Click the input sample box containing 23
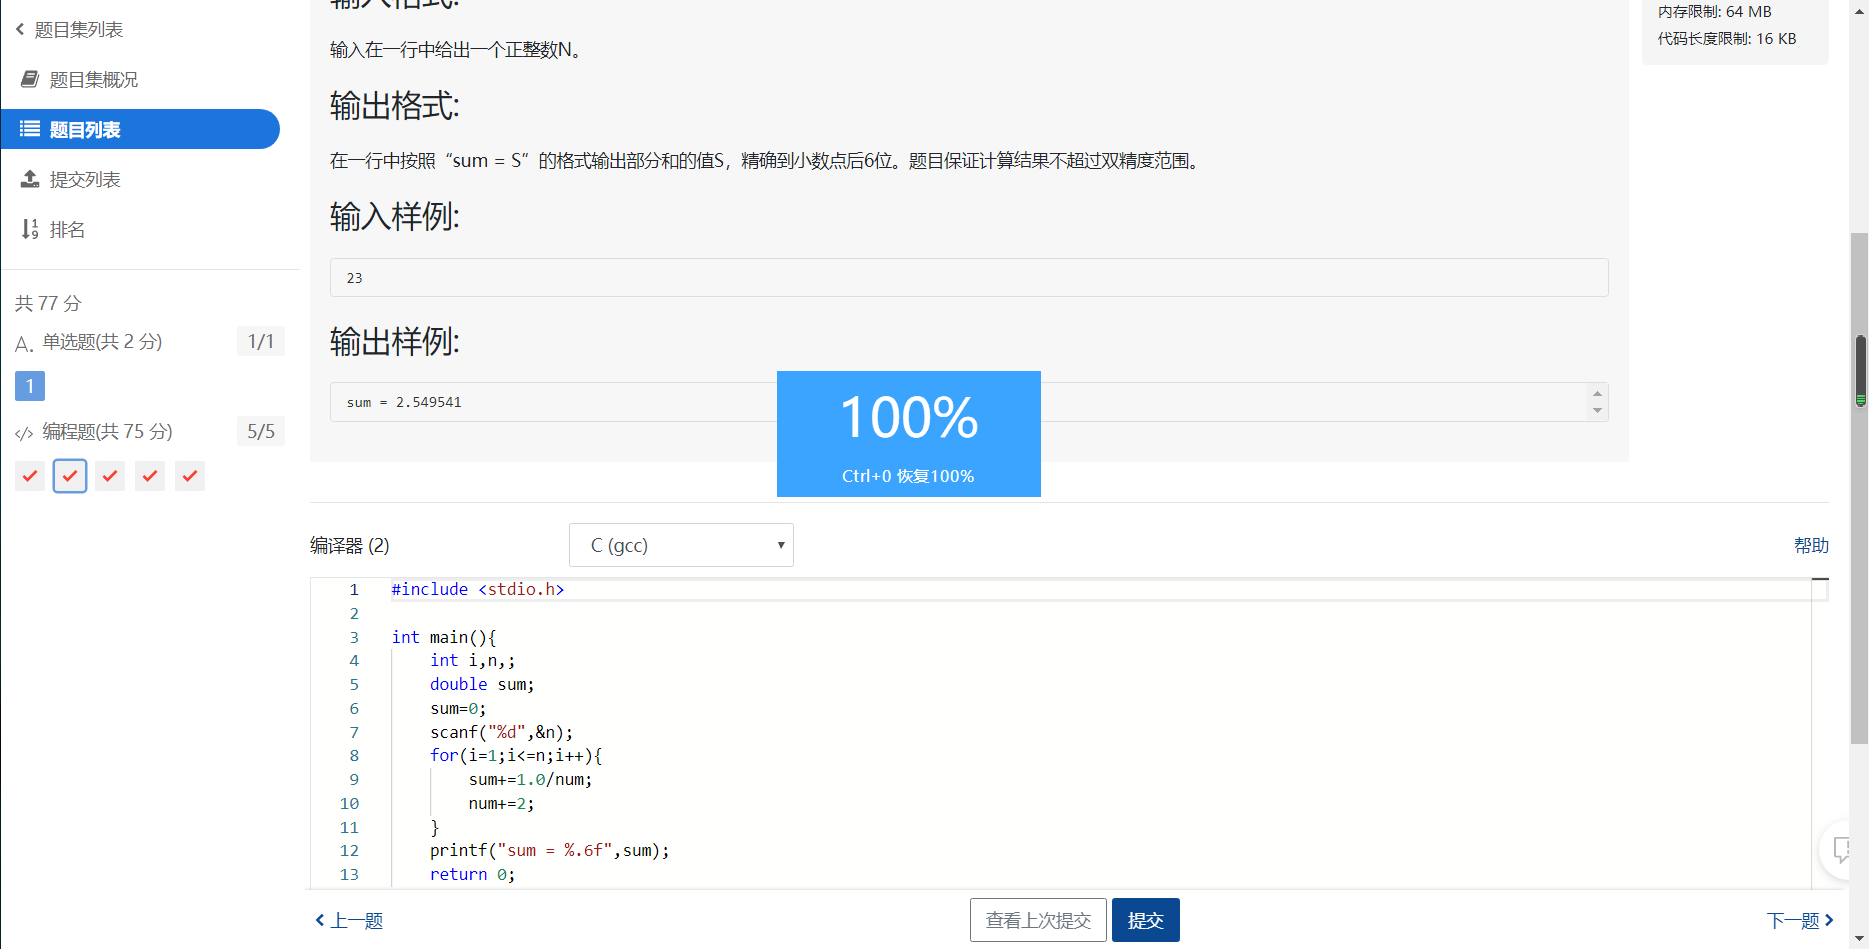The image size is (1869, 949). click(969, 278)
